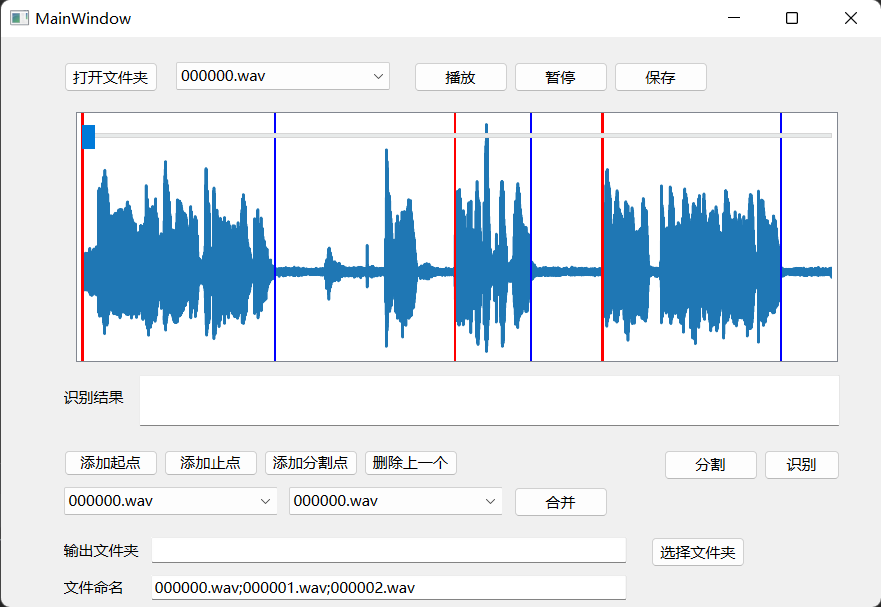Click the blue playback slider handle
881x607 pixels.
(88, 137)
